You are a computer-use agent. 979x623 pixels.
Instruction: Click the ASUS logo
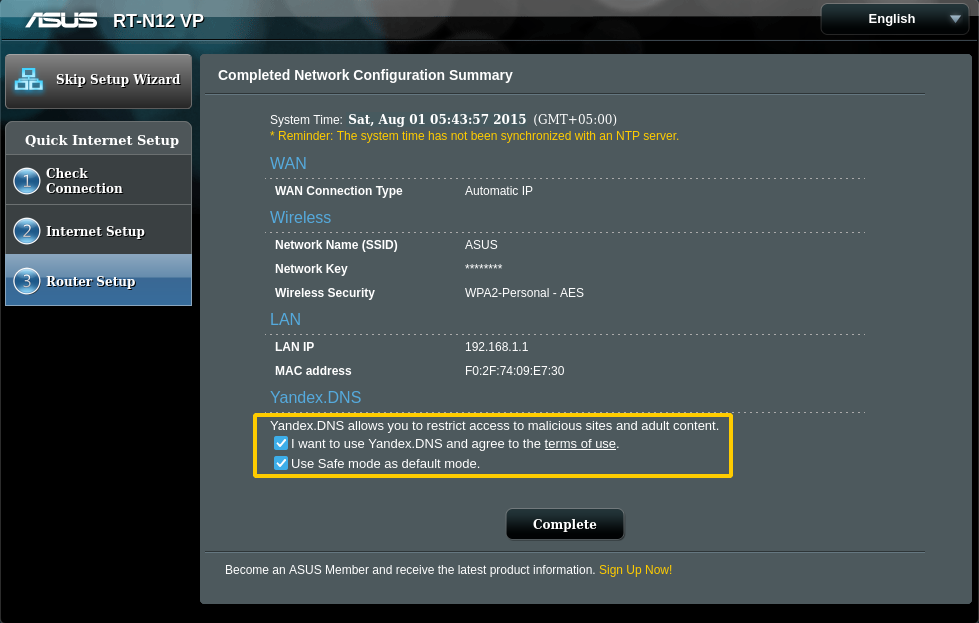pyautogui.click(x=61, y=20)
